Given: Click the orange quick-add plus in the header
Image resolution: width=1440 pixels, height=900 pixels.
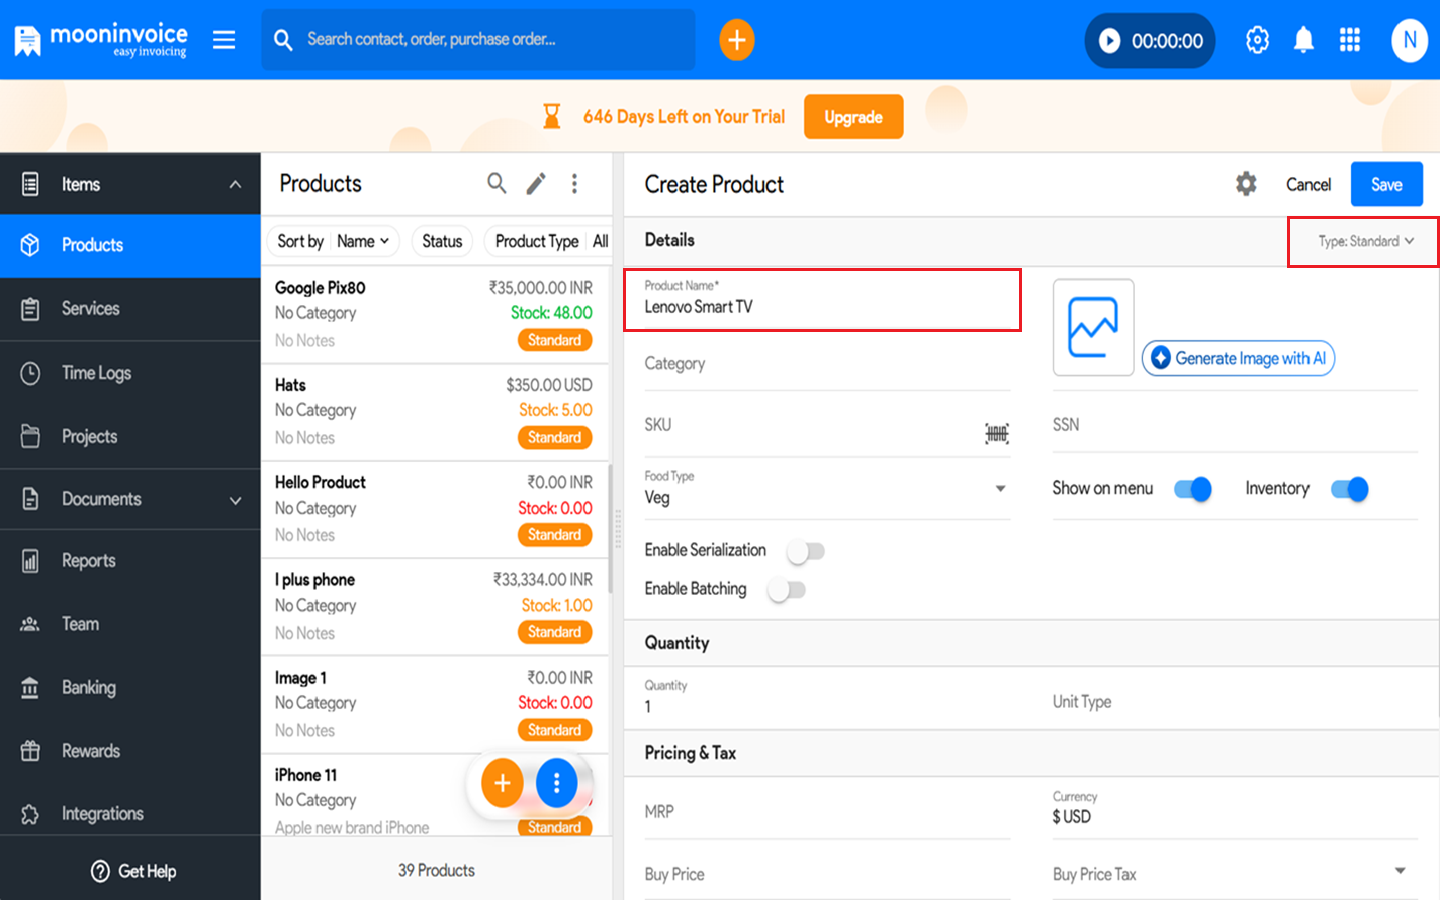Looking at the screenshot, I should click(737, 40).
